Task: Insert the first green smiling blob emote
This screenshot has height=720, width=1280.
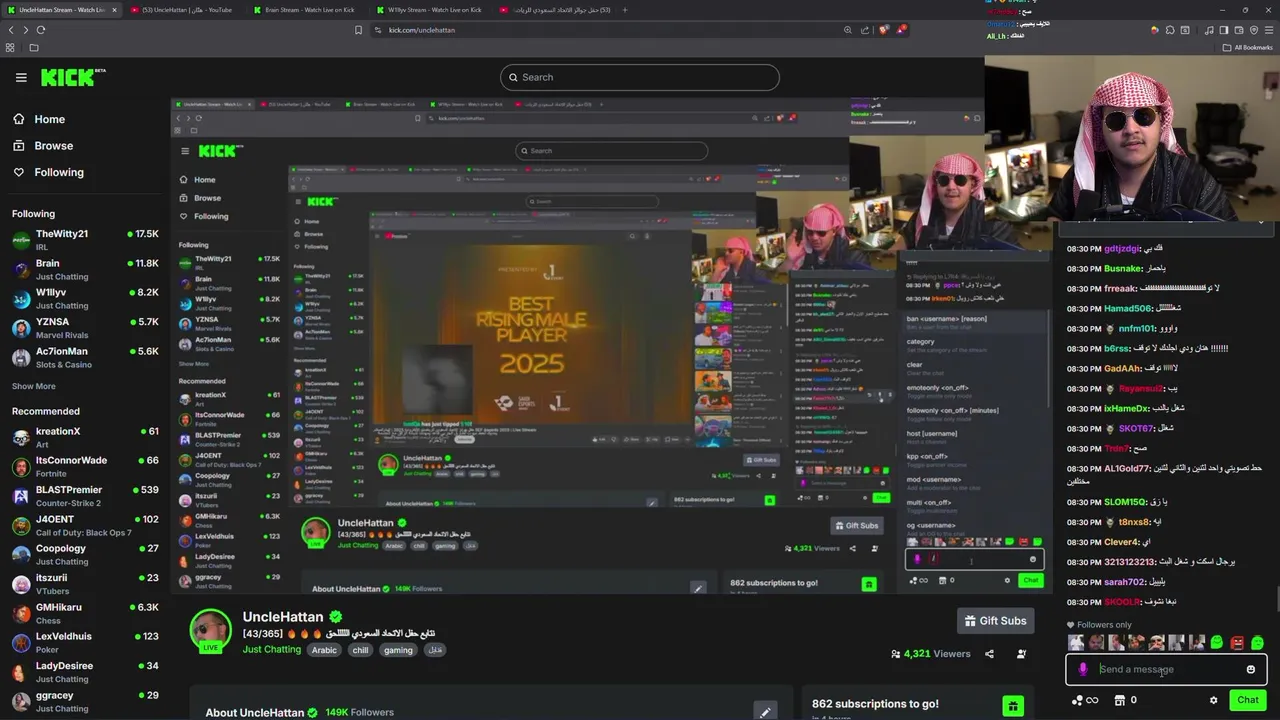Action: [1217, 643]
